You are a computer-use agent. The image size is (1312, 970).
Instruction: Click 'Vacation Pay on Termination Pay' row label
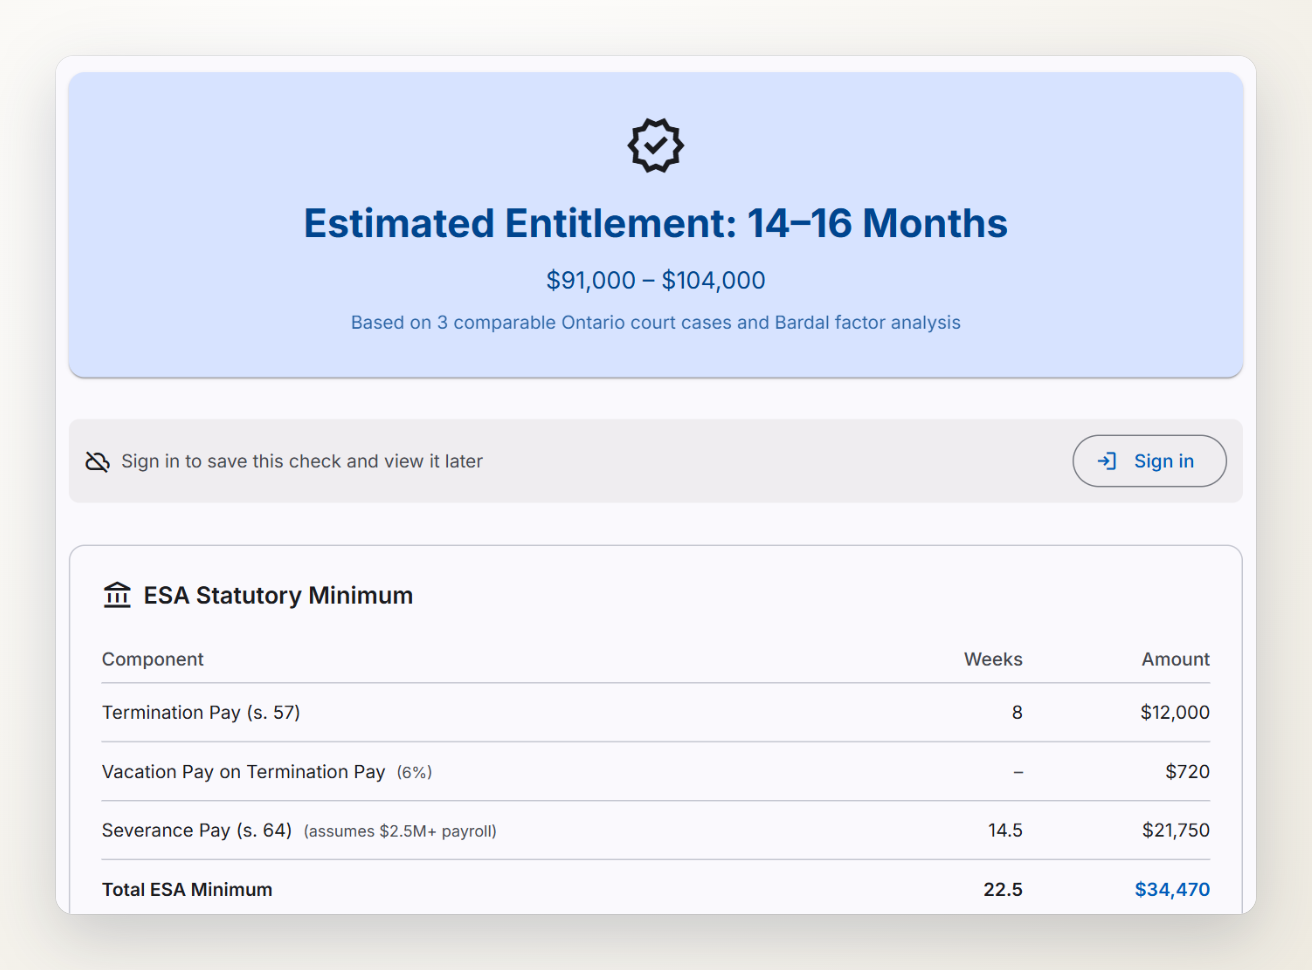click(243, 771)
